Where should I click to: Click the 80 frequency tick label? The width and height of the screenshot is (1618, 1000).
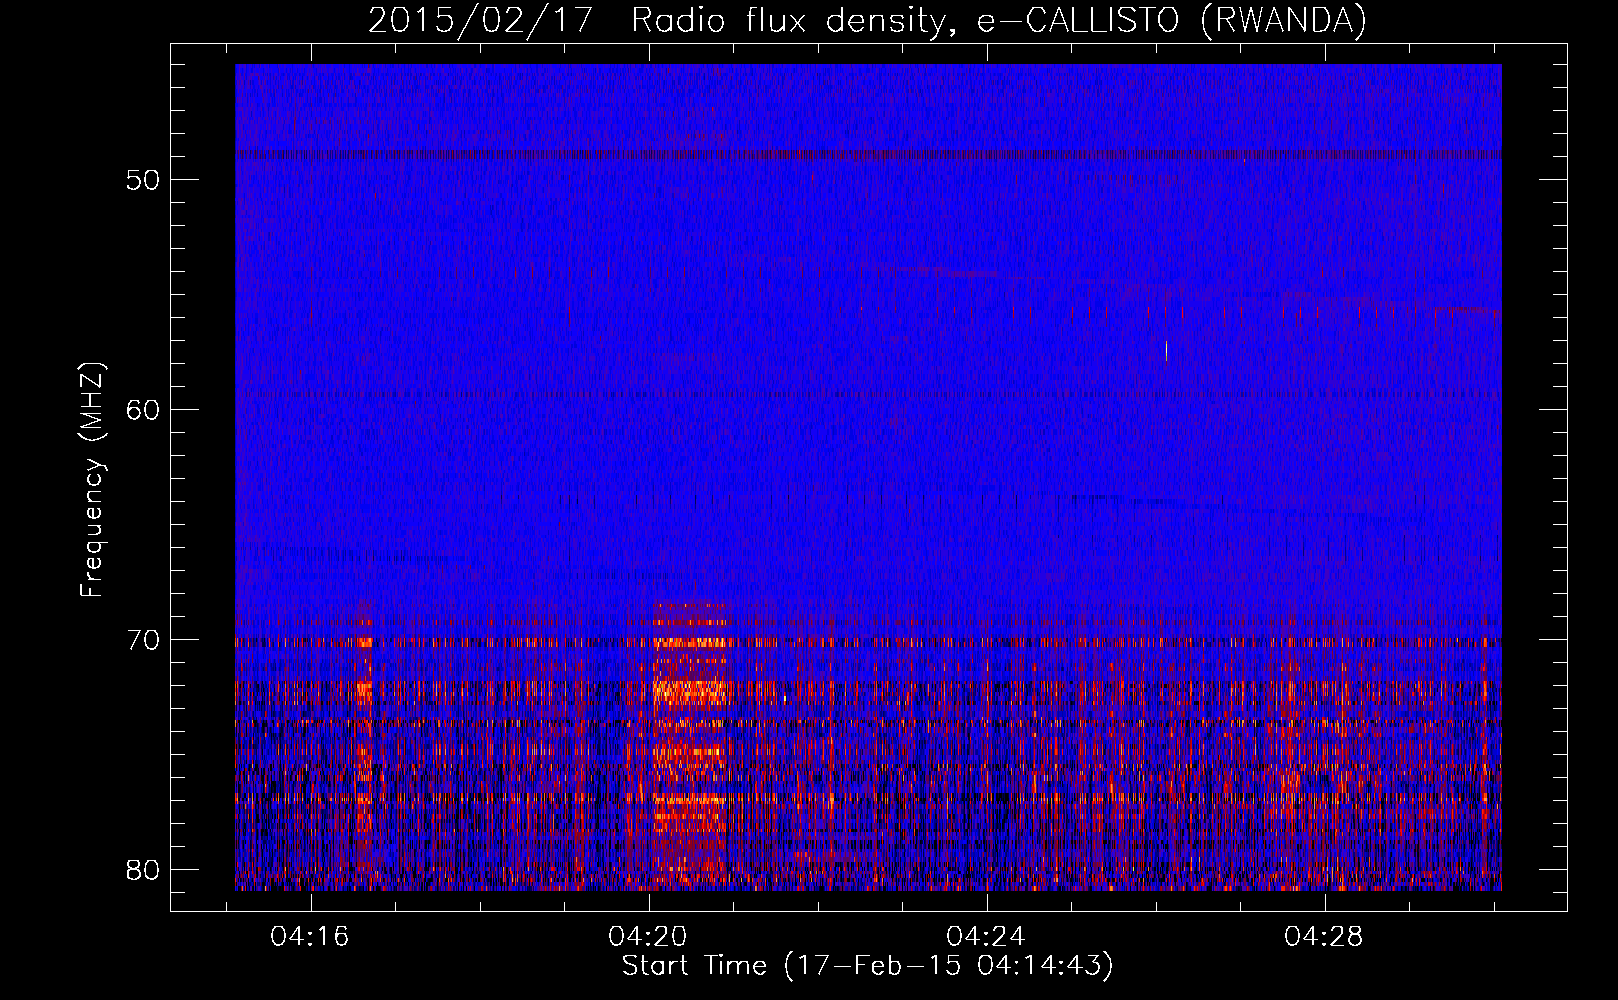(x=143, y=870)
